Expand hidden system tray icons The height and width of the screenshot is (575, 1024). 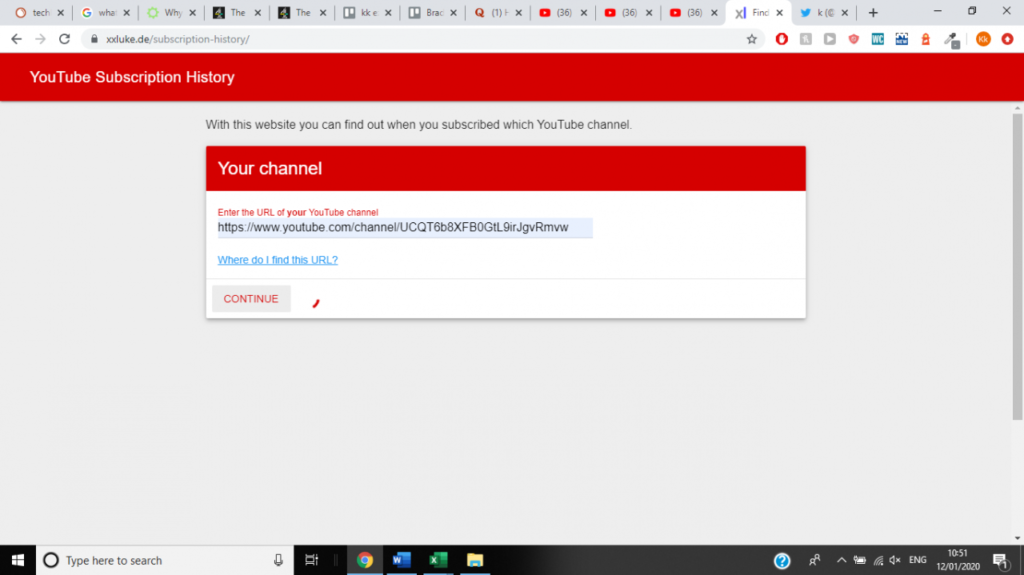coord(842,560)
